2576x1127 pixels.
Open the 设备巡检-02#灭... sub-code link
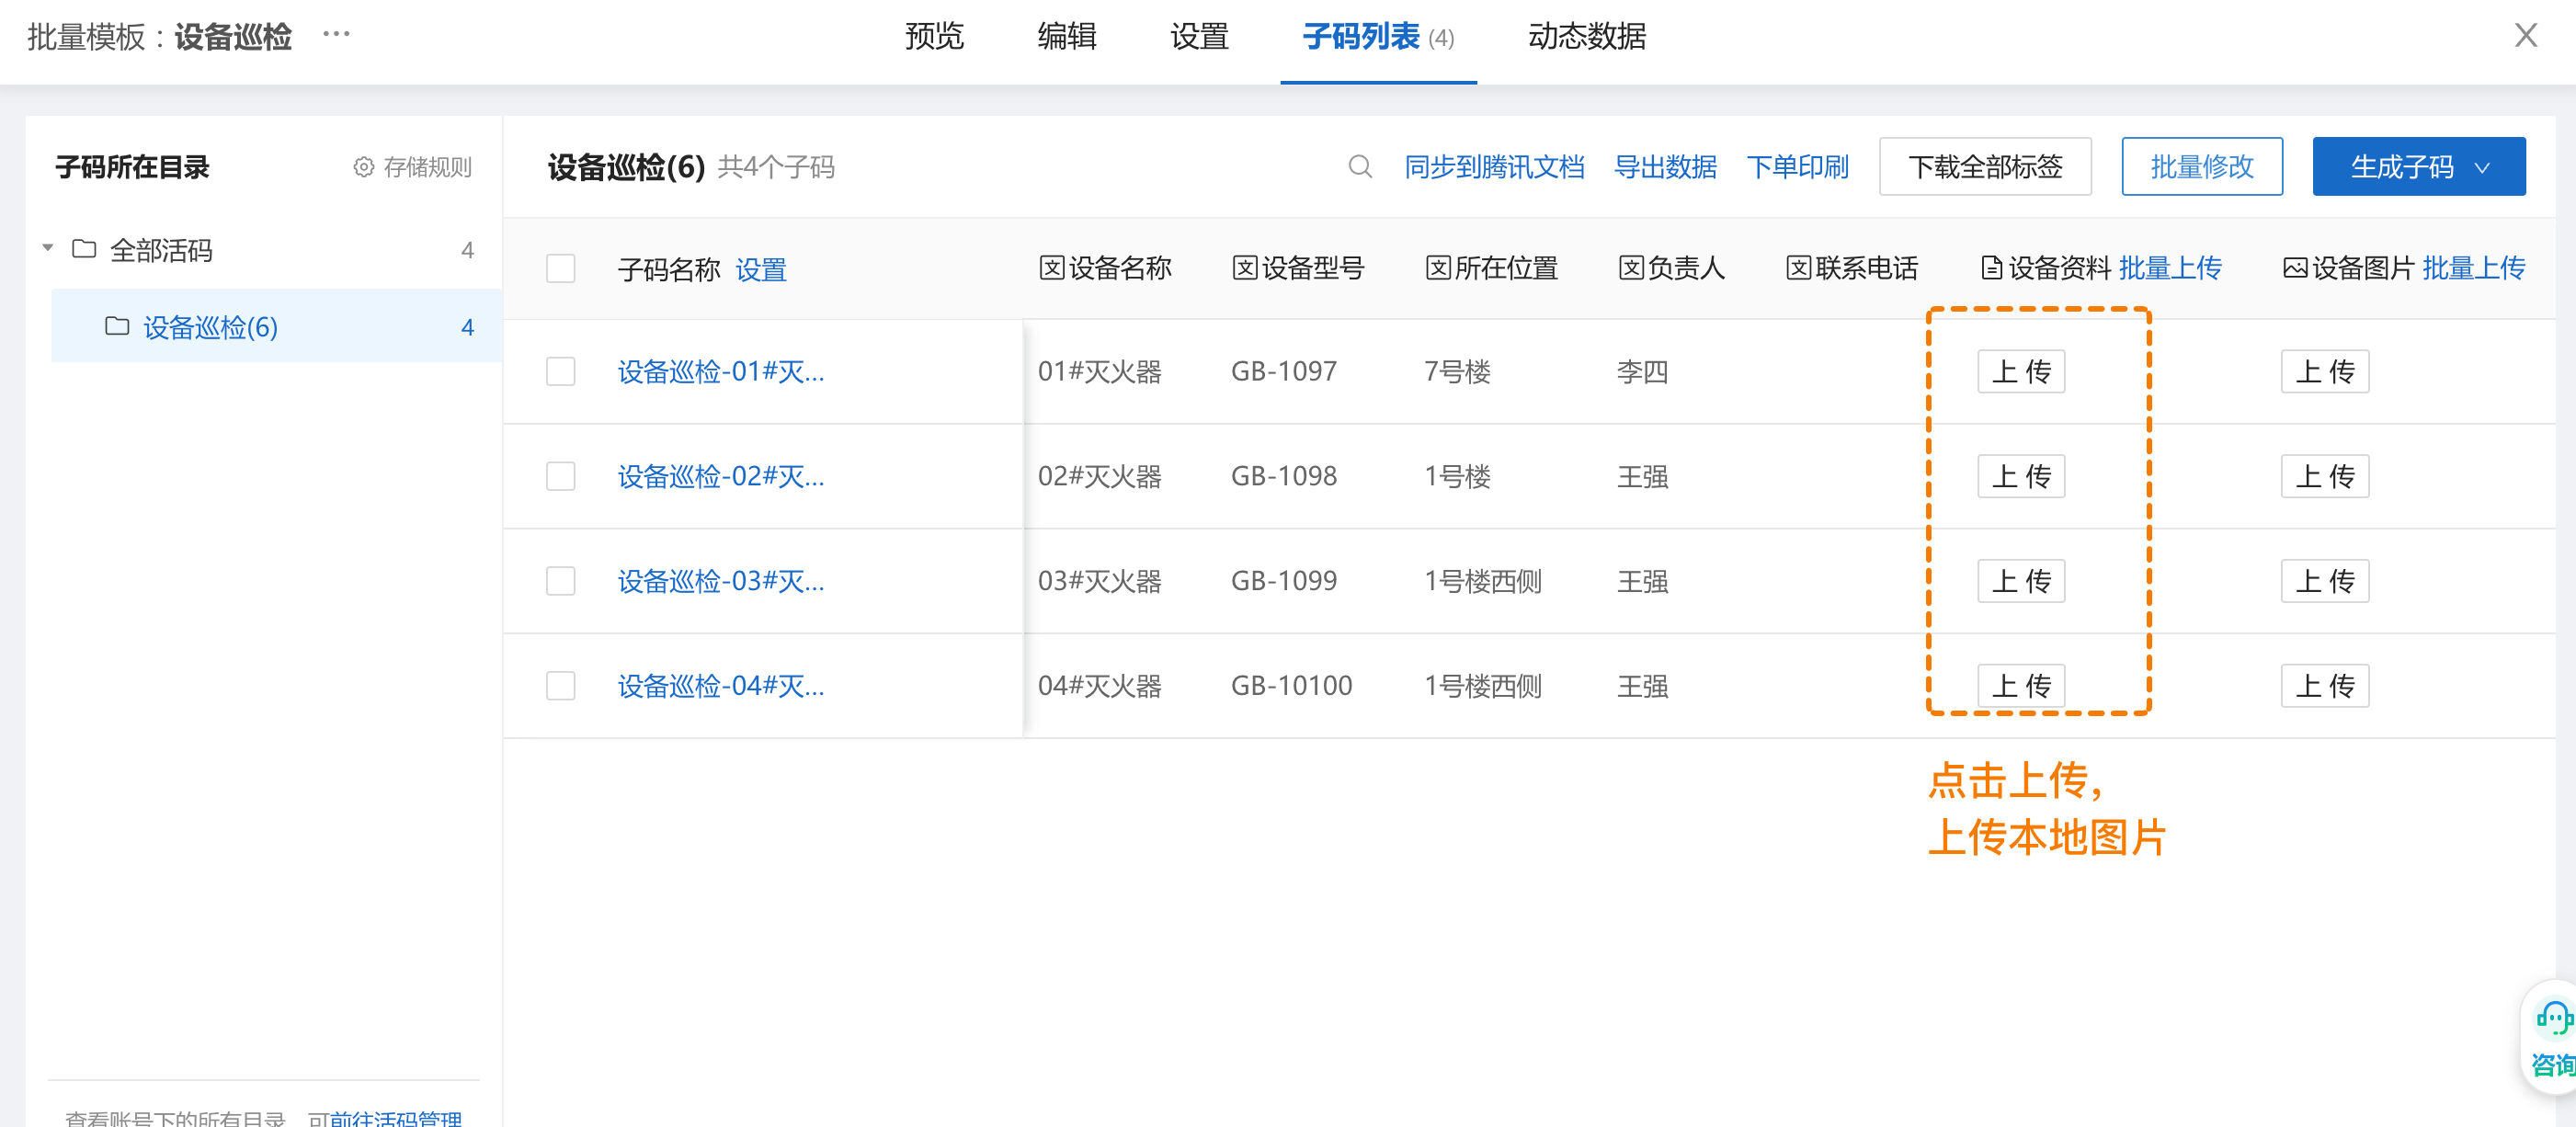pyautogui.click(x=720, y=476)
